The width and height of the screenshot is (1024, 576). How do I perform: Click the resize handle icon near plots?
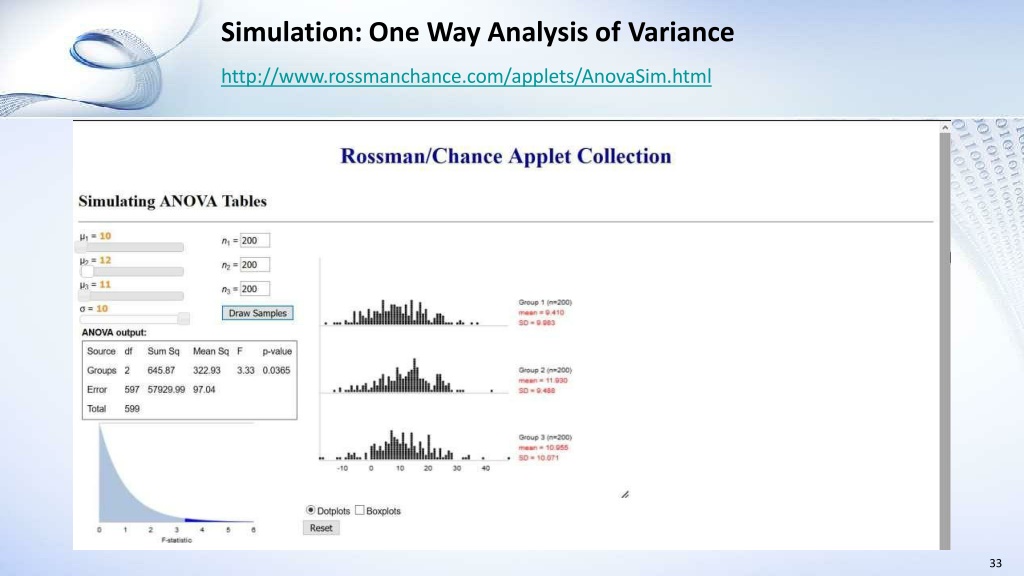tap(625, 494)
